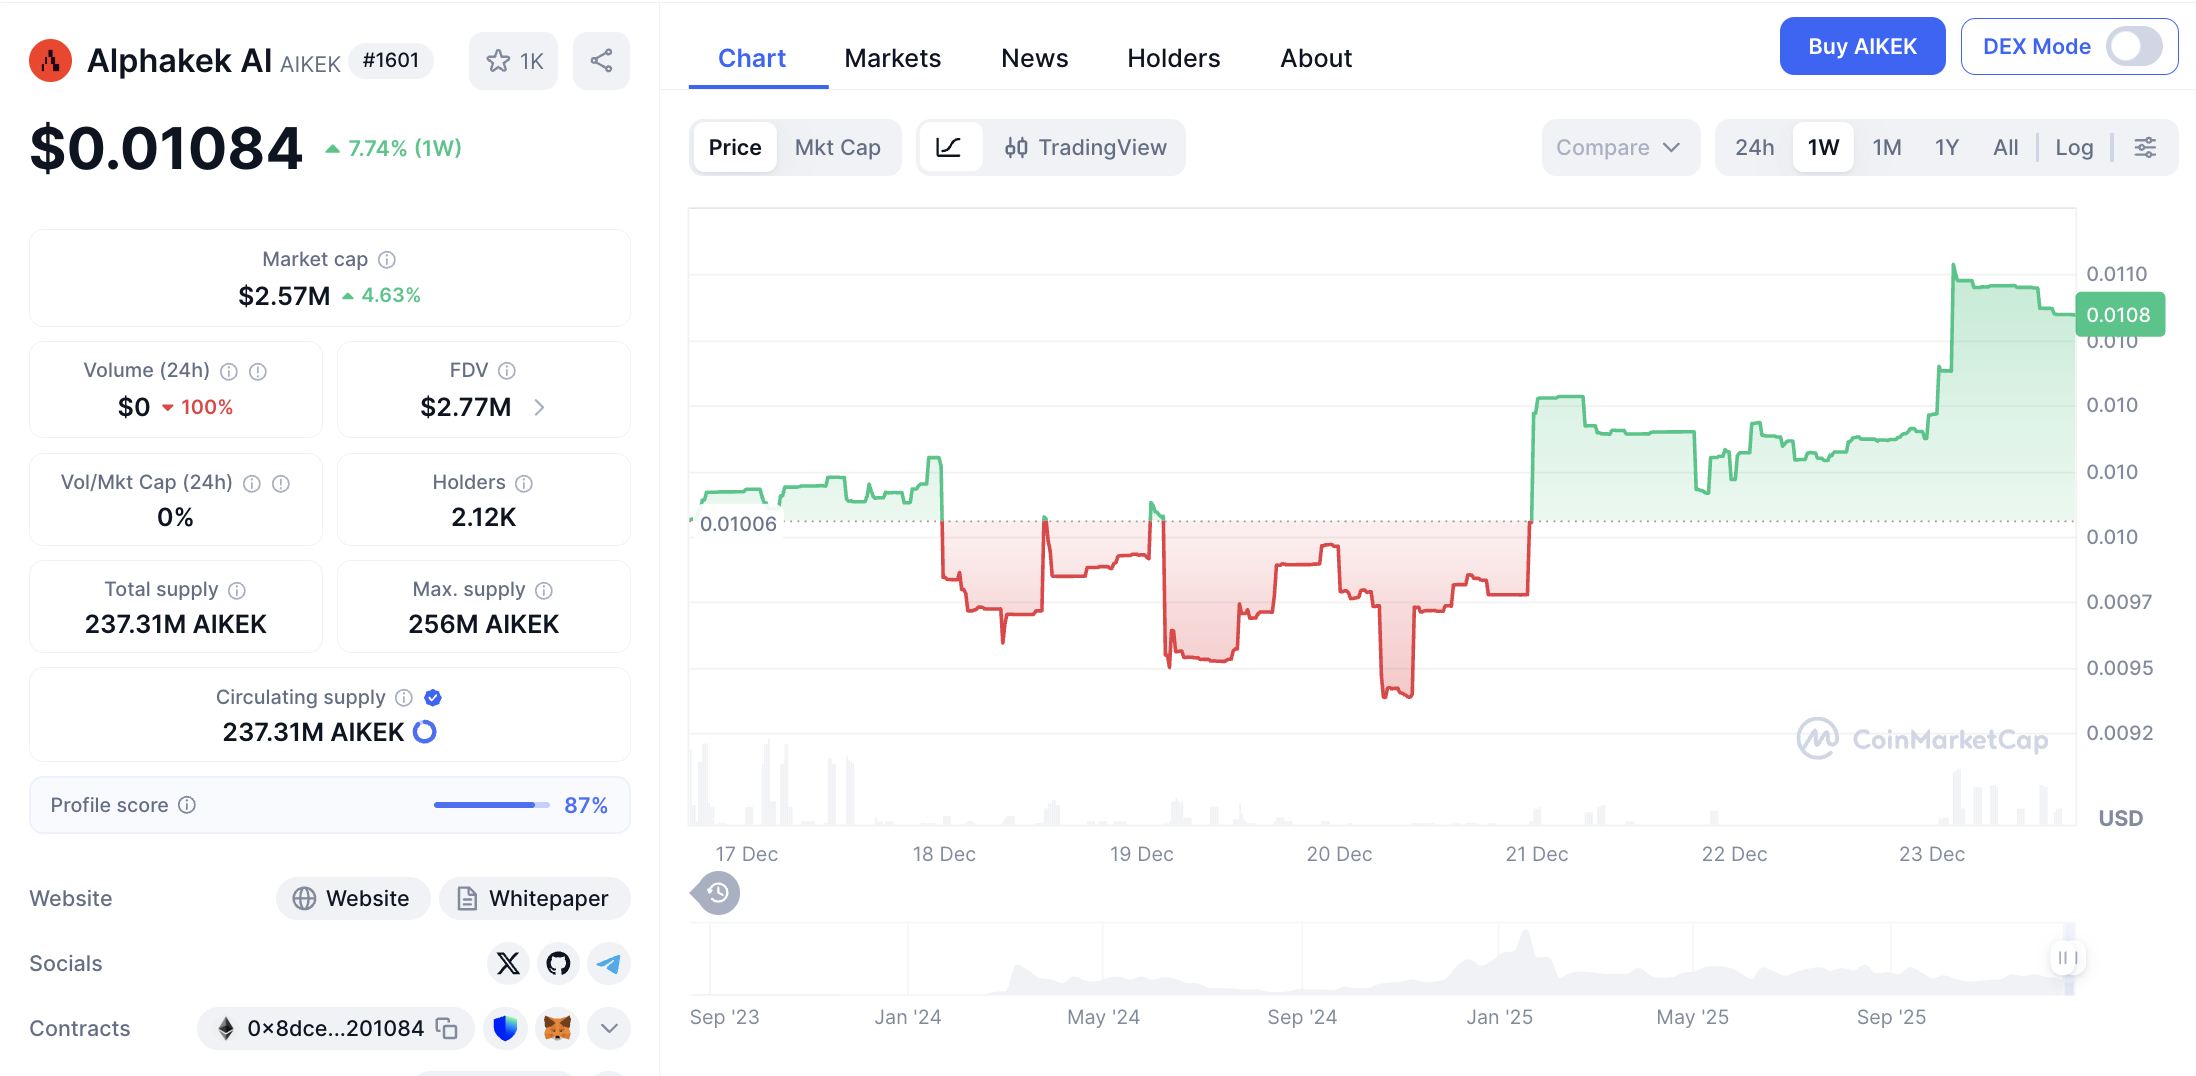Open the Compare dropdown
The height and width of the screenshot is (1076, 2196).
pyautogui.click(x=1618, y=148)
